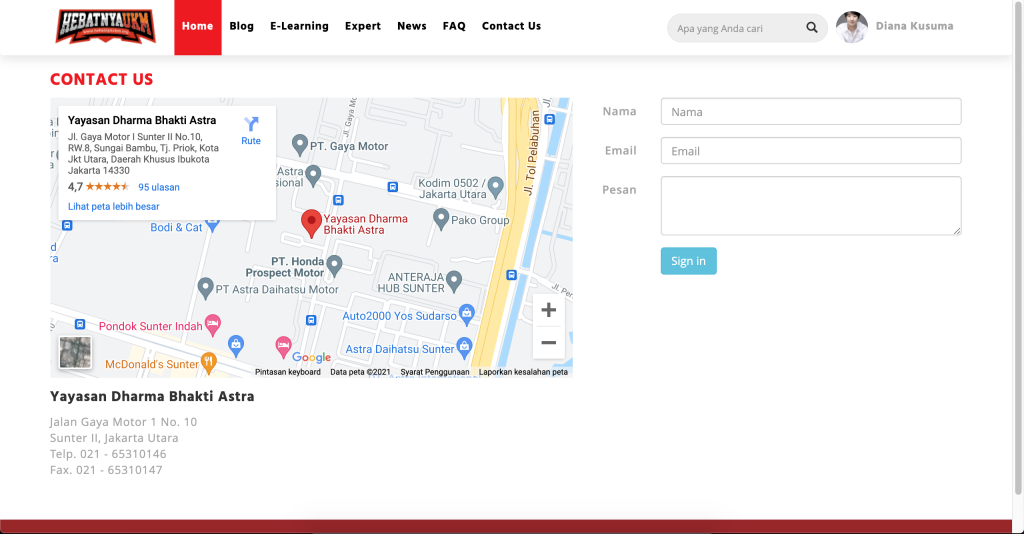Zoom in the map with plus button
The image size is (1024, 534).
coord(549,310)
